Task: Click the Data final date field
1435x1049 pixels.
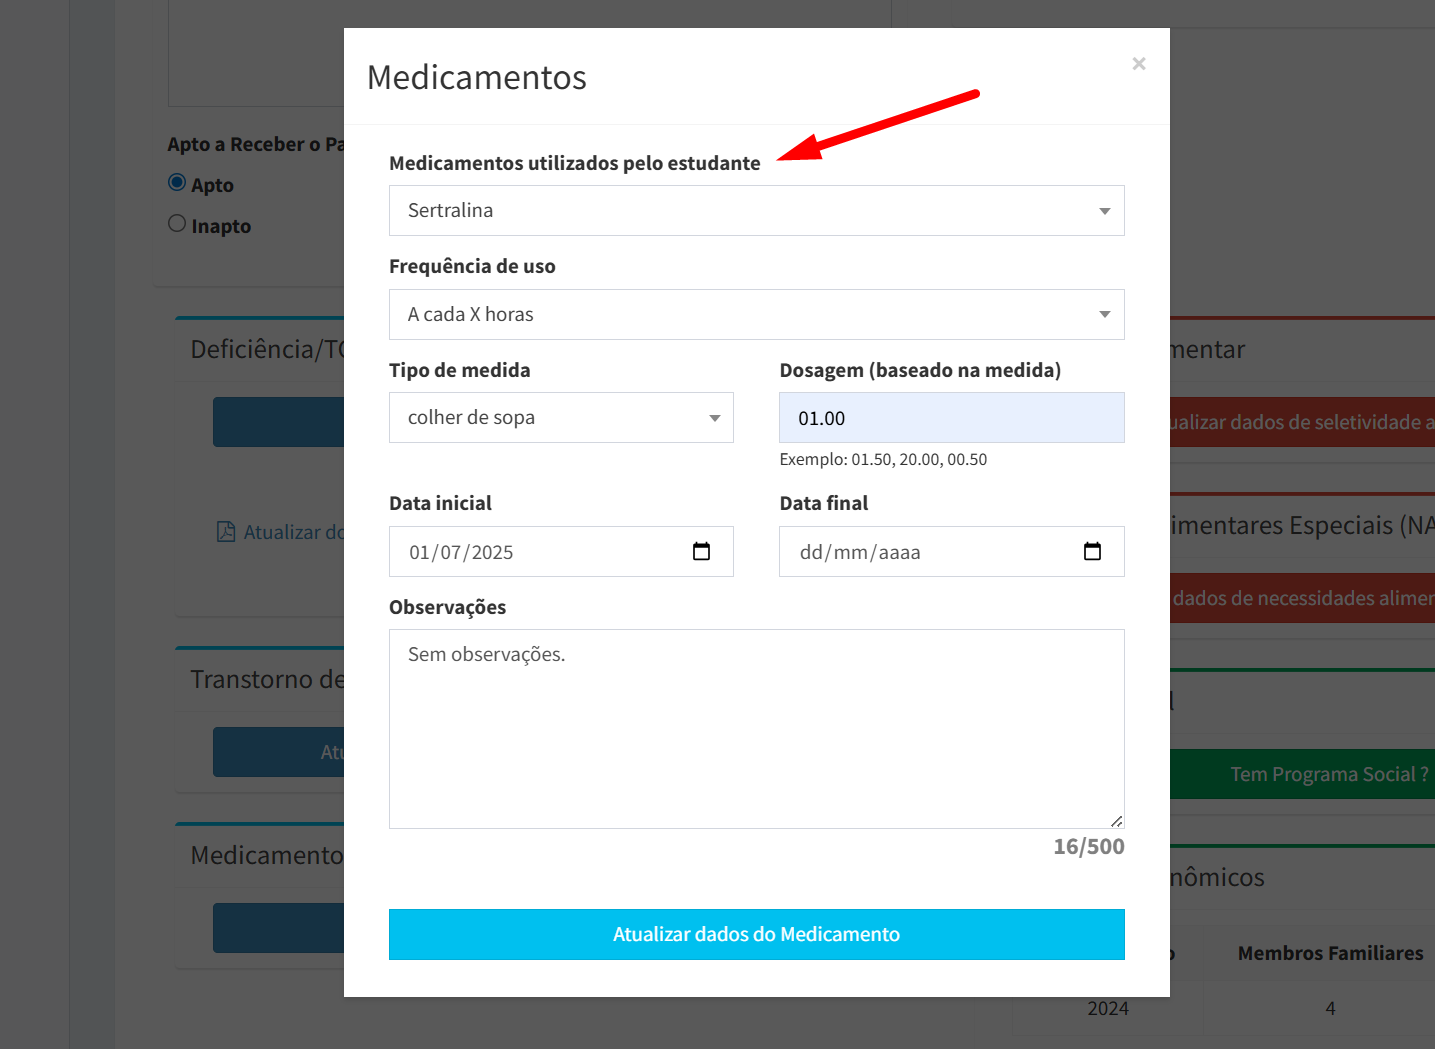Action: click(952, 552)
